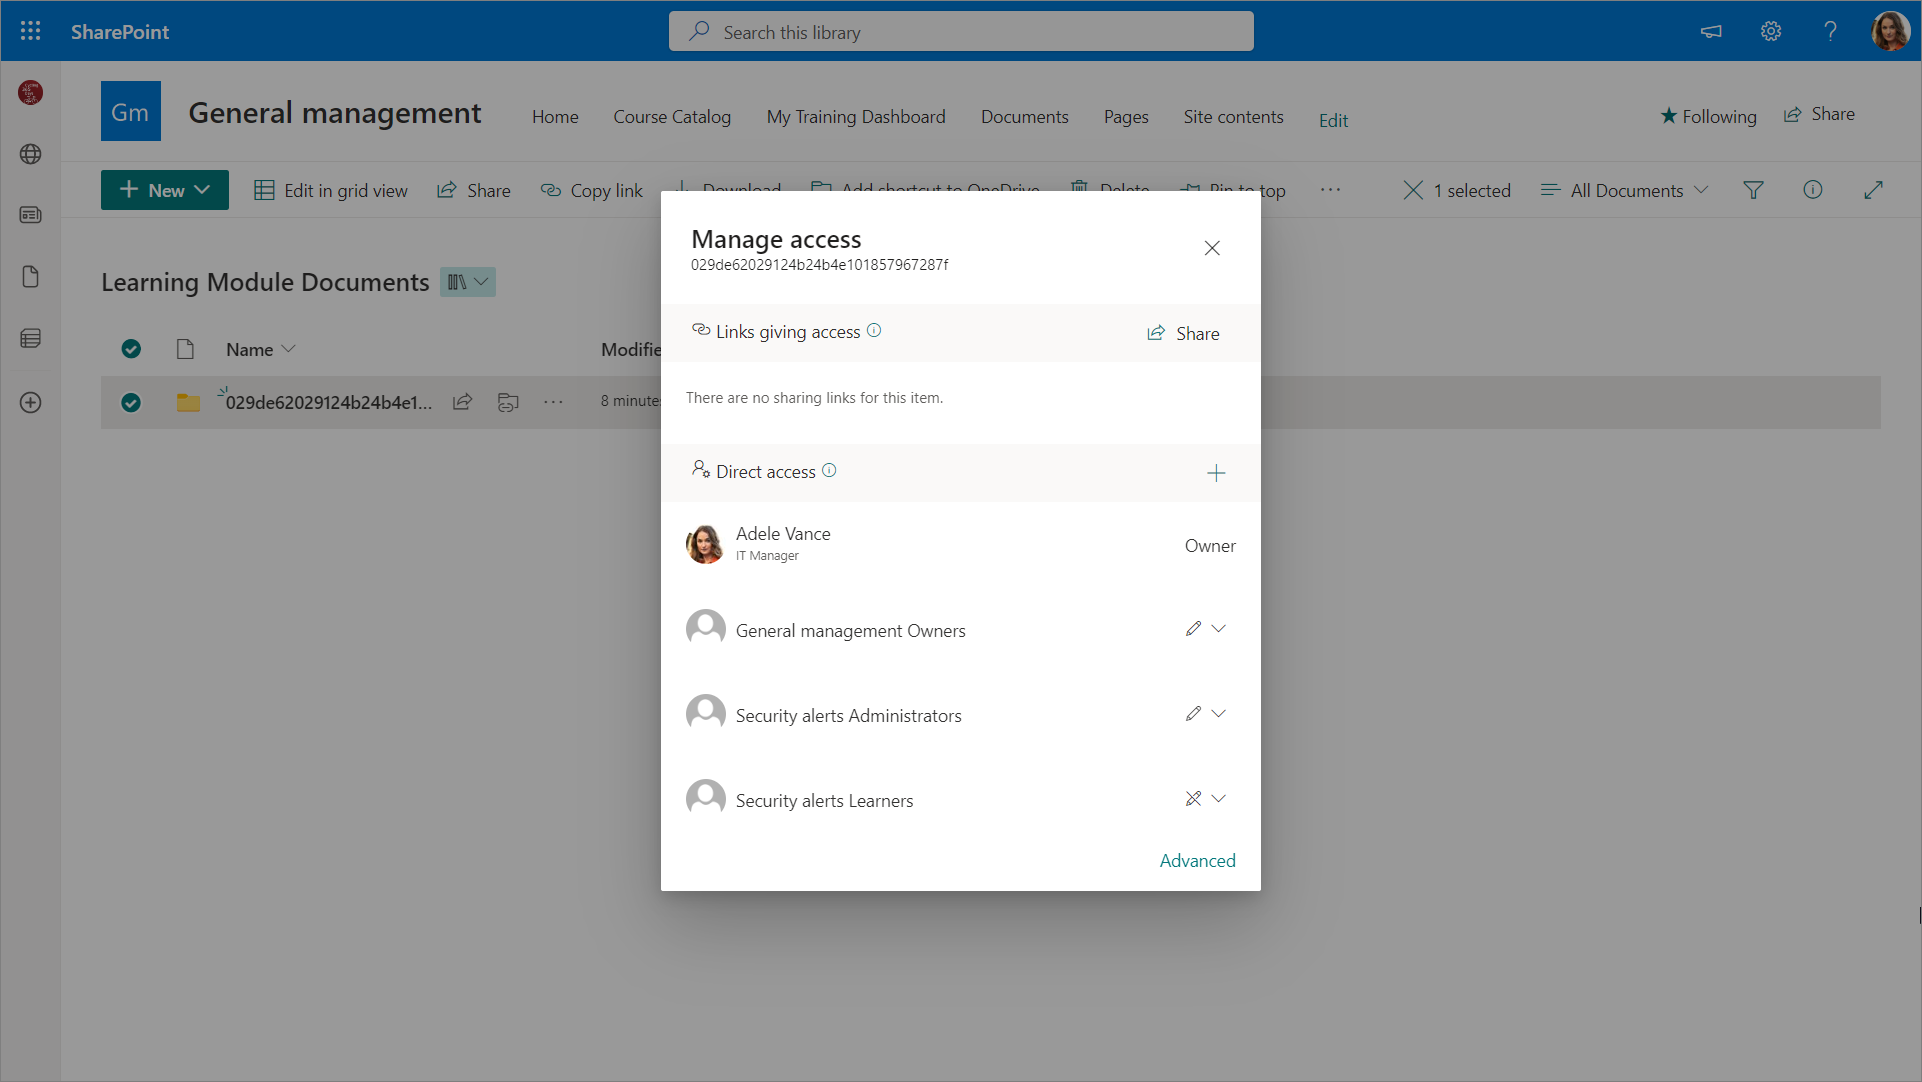Screen dimensions: 1922x1082
Task: Click the Links giving access info icon
Action: tap(874, 331)
